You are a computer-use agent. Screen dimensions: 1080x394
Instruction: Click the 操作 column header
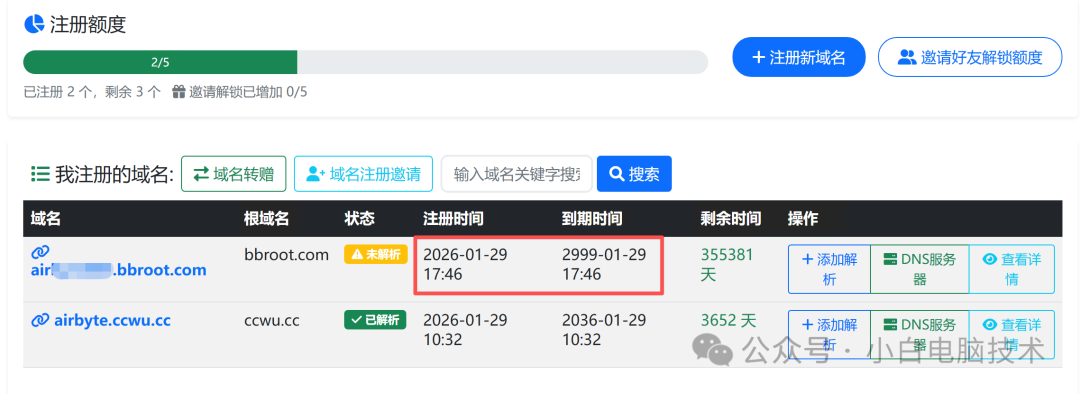click(803, 219)
